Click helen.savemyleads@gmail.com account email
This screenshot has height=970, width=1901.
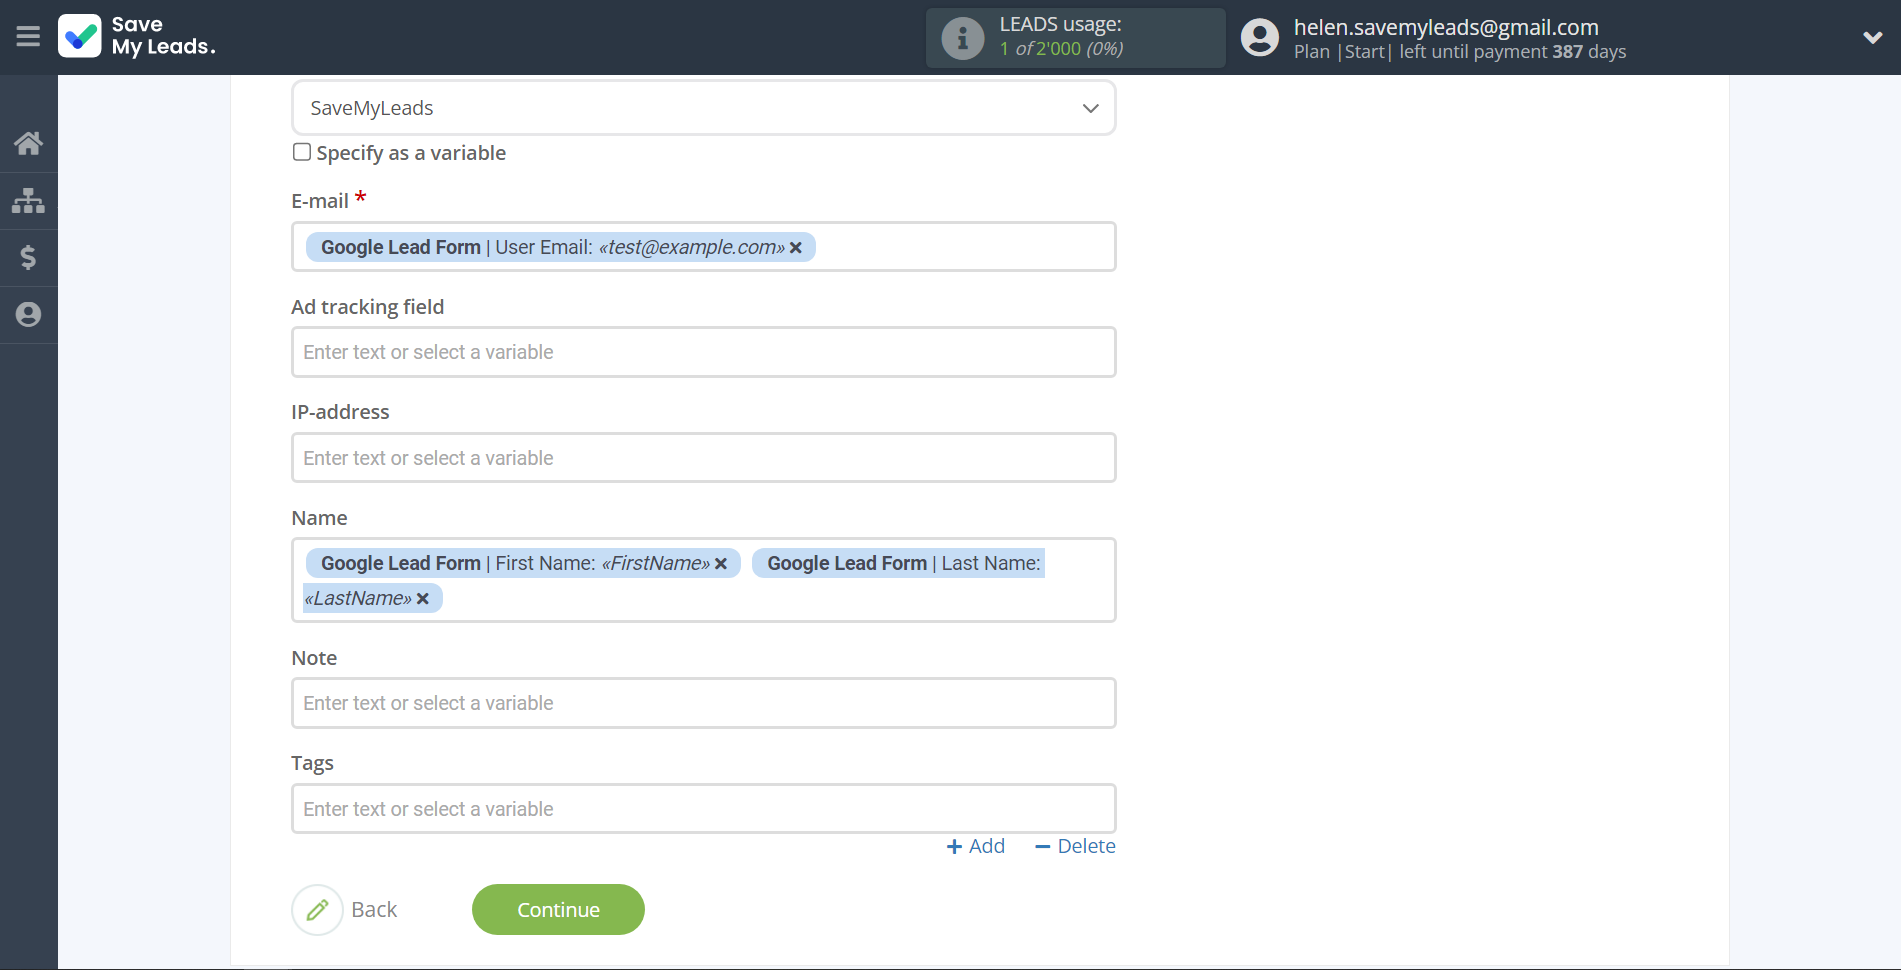click(x=1446, y=27)
